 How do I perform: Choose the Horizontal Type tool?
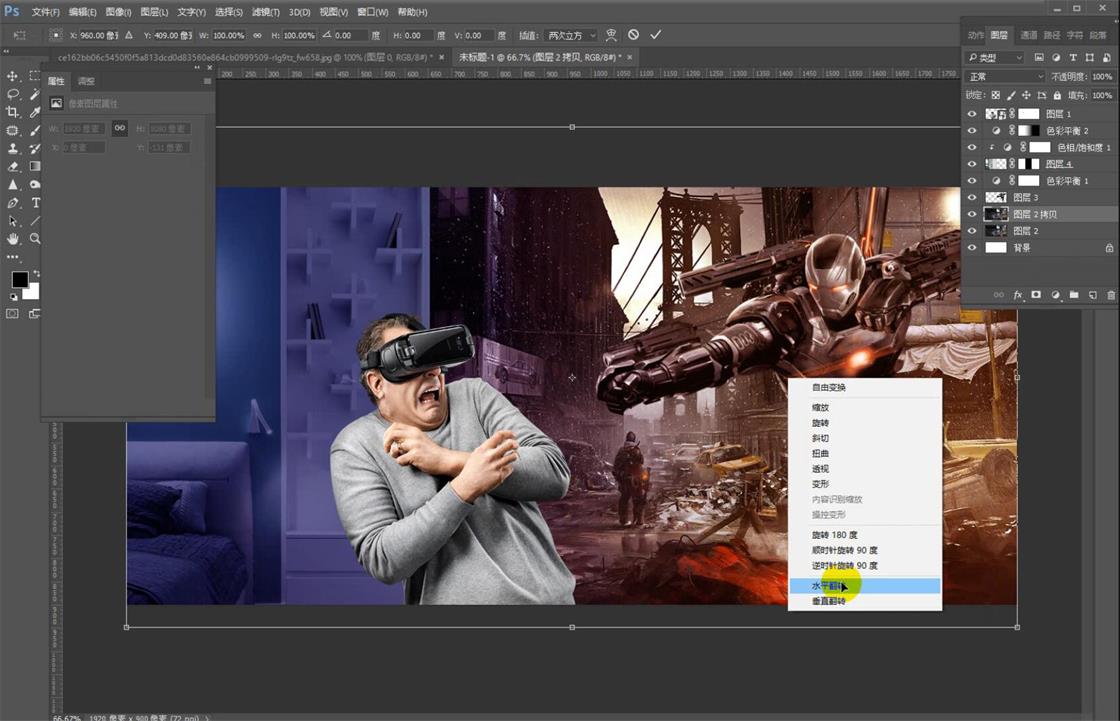click(33, 203)
